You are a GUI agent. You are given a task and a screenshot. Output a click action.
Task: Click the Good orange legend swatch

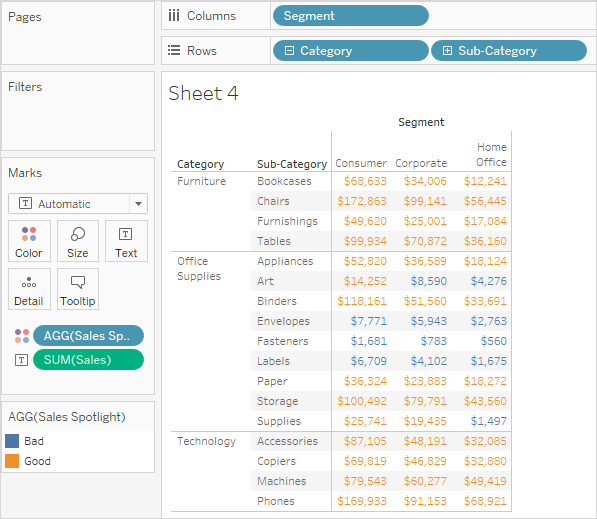click(x=12, y=461)
